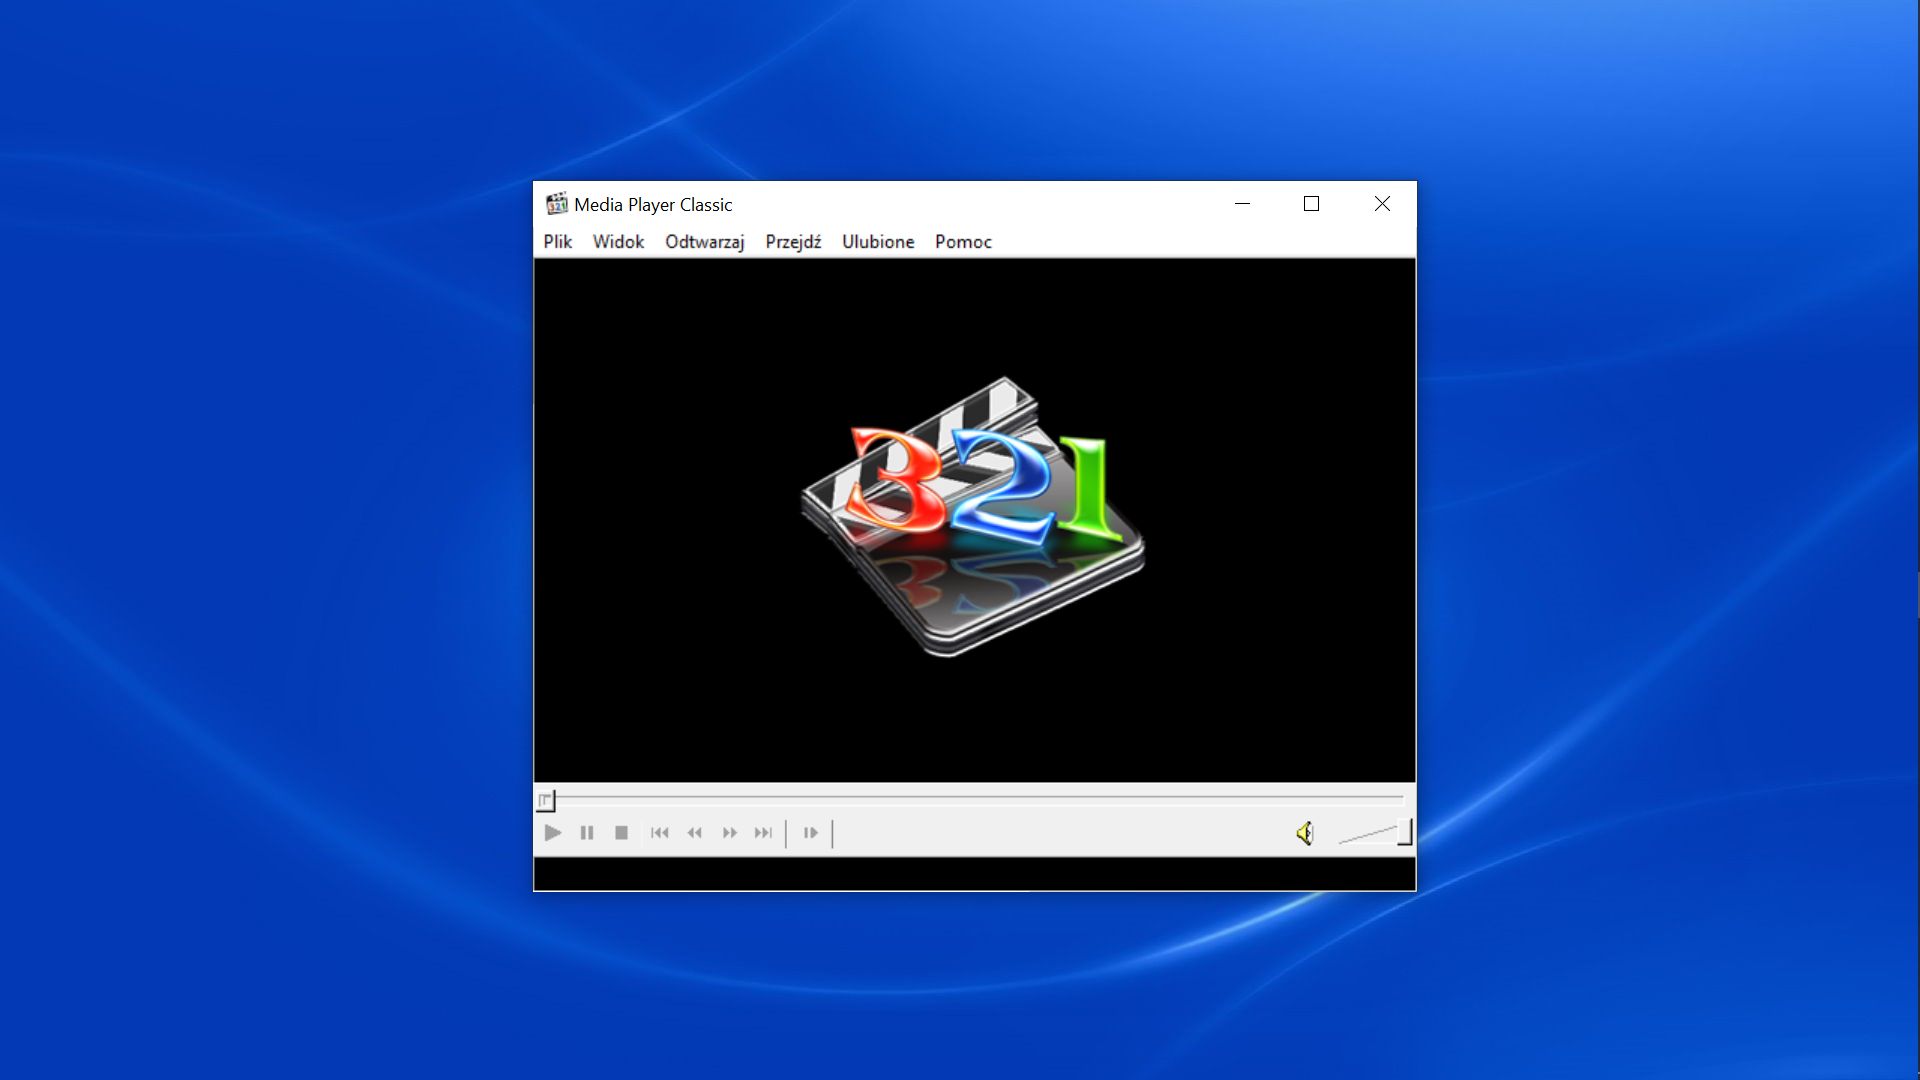The image size is (1920, 1080).
Task: Click the Frame Step button
Action: pyautogui.click(x=810, y=832)
